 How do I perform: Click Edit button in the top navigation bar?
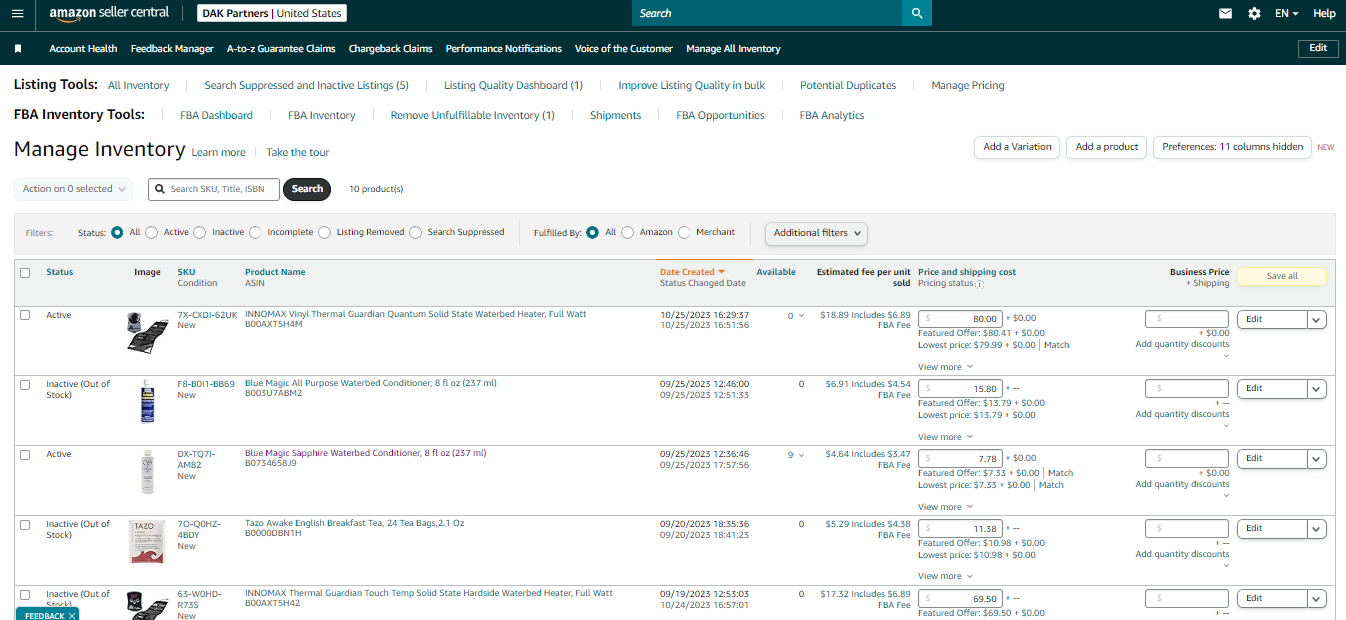(1318, 48)
